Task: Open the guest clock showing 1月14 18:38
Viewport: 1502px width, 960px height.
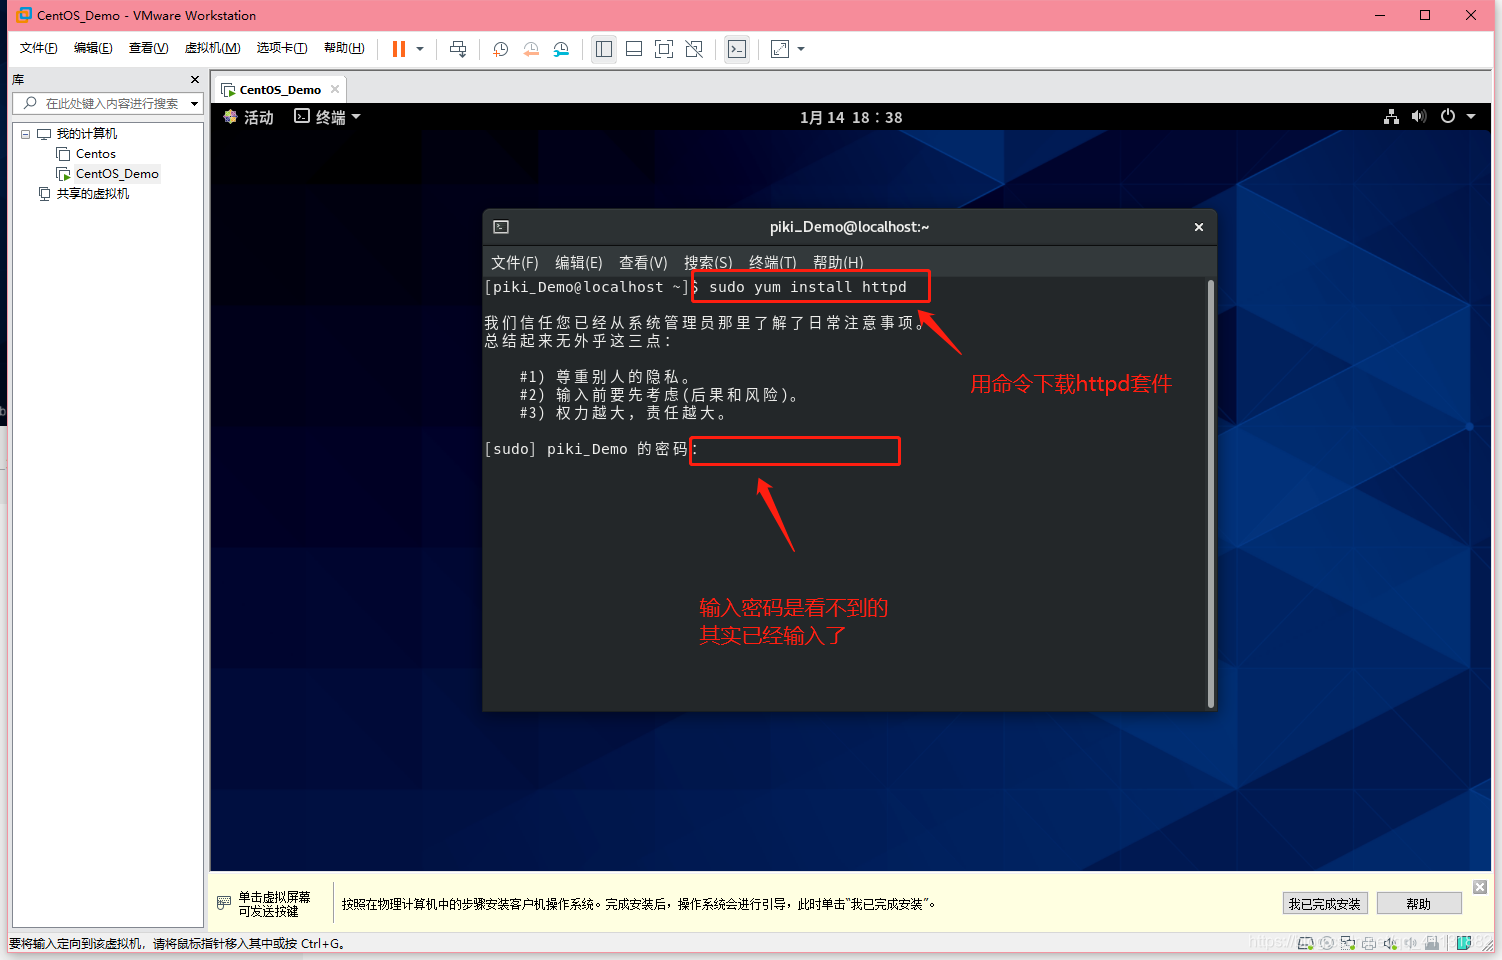Action: coord(851,117)
